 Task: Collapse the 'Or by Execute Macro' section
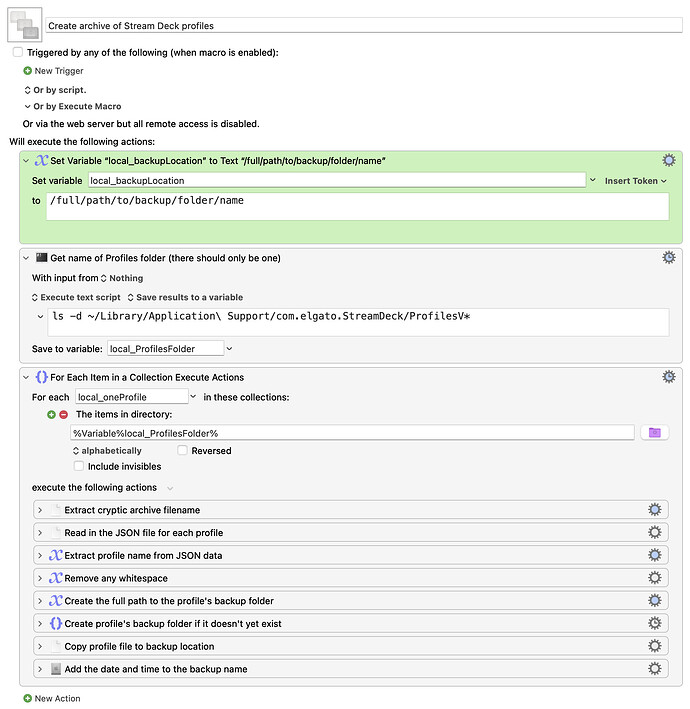(x=28, y=107)
